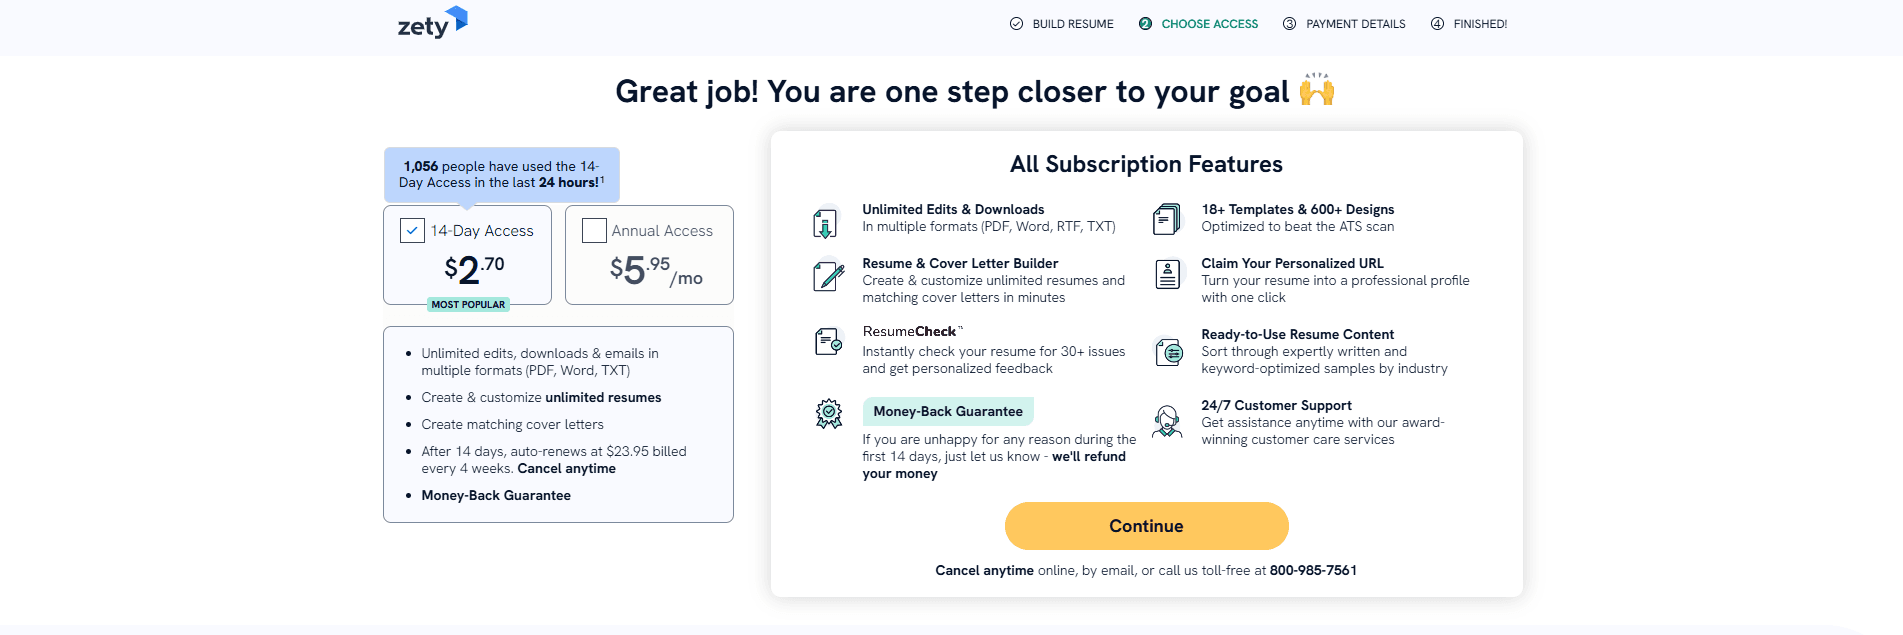
Task: Click the 1,056 people usage tooltip bubble
Action: point(501,174)
